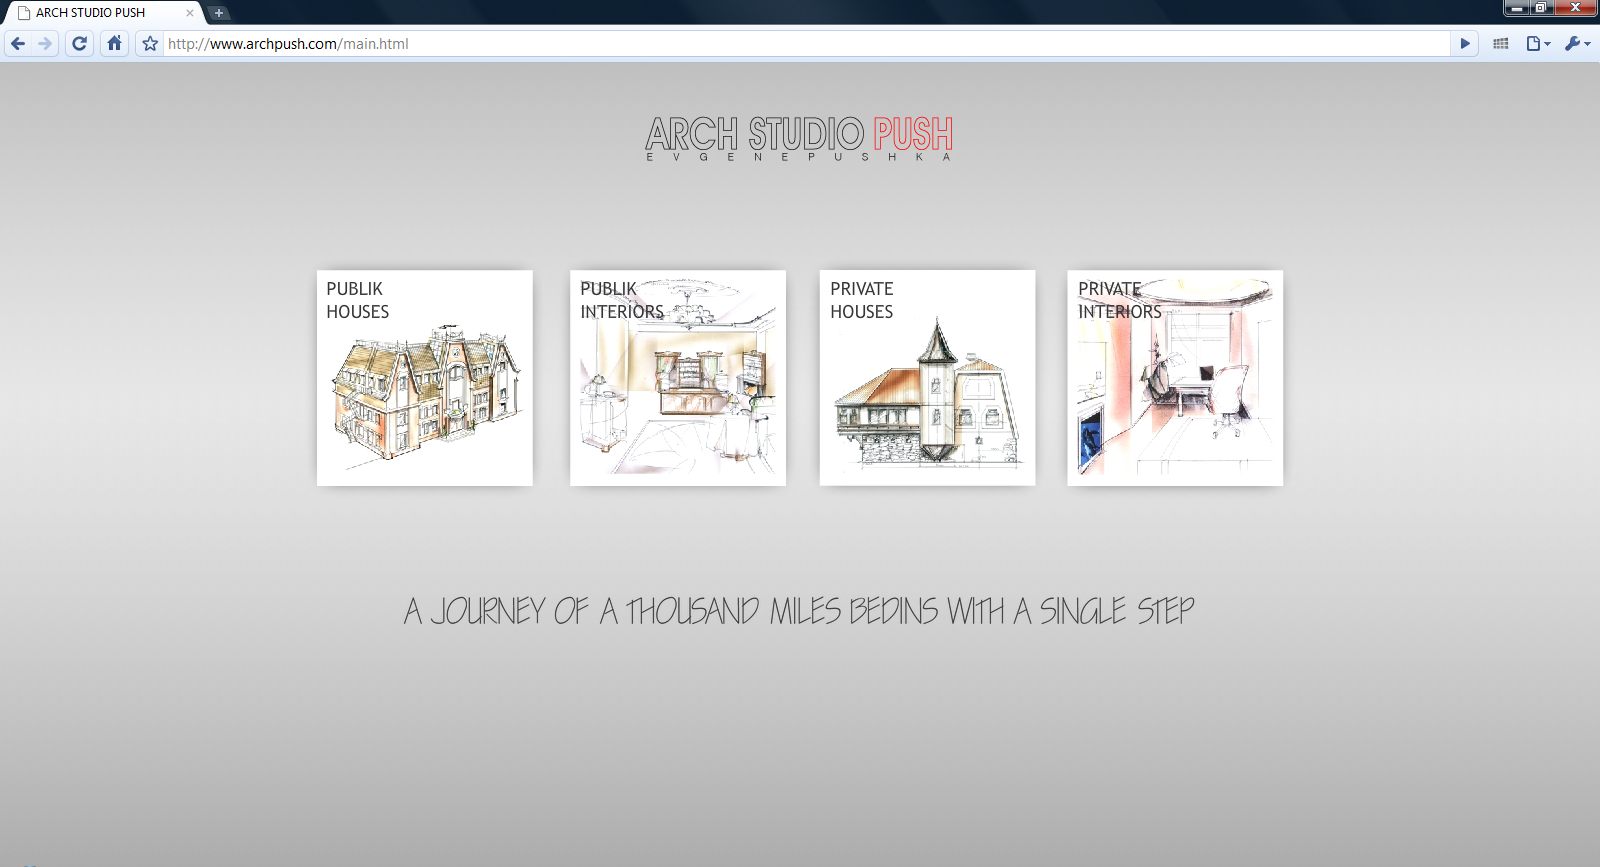Viewport: 1600px width, 867px height.
Task: Click the Go arrow beside the address bar
Action: pyautogui.click(x=1465, y=44)
